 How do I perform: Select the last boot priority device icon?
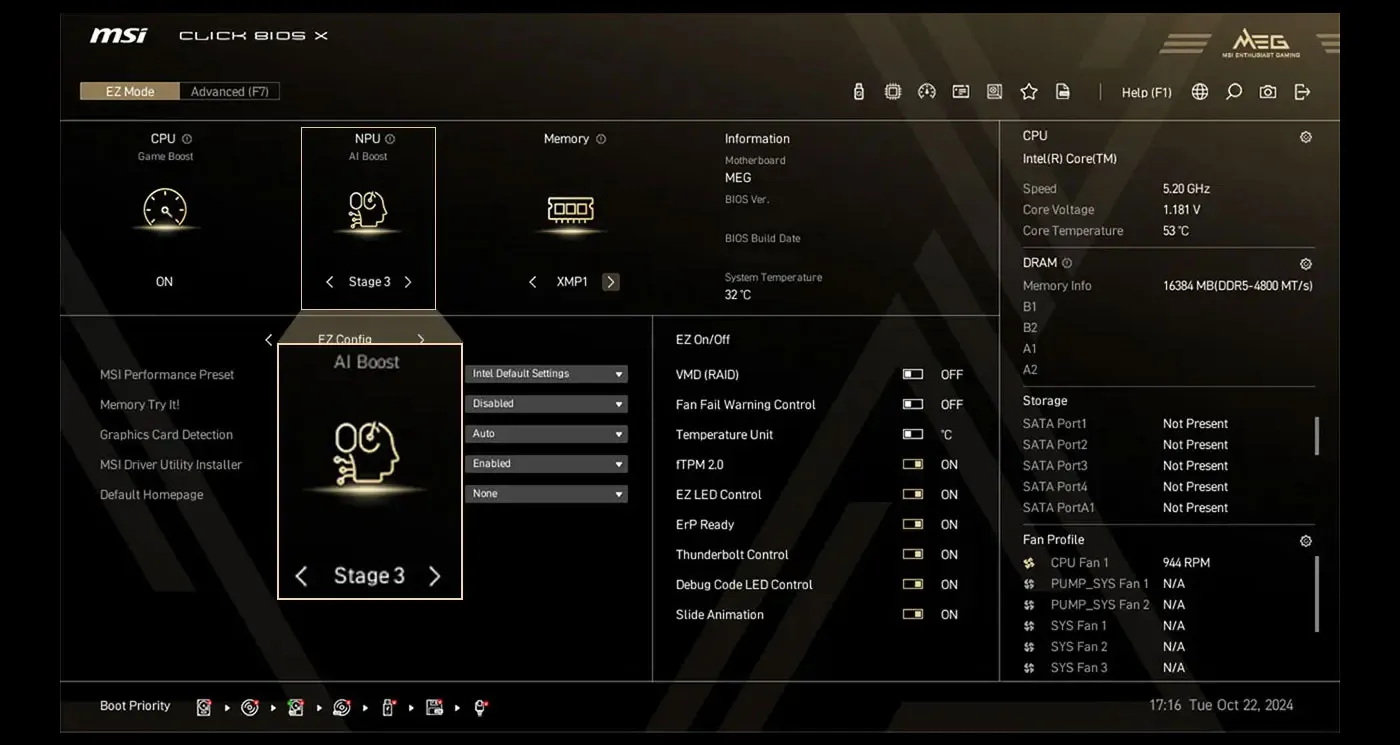click(x=480, y=707)
